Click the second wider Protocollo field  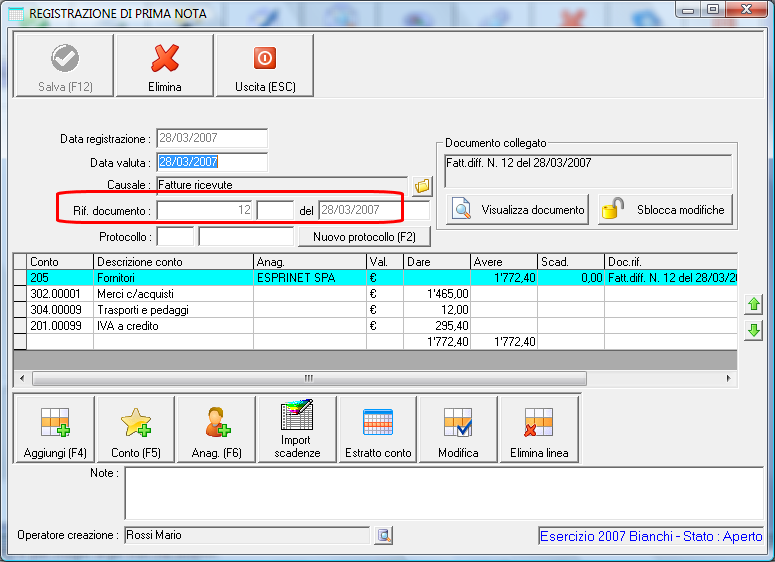pyautogui.click(x=246, y=236)
